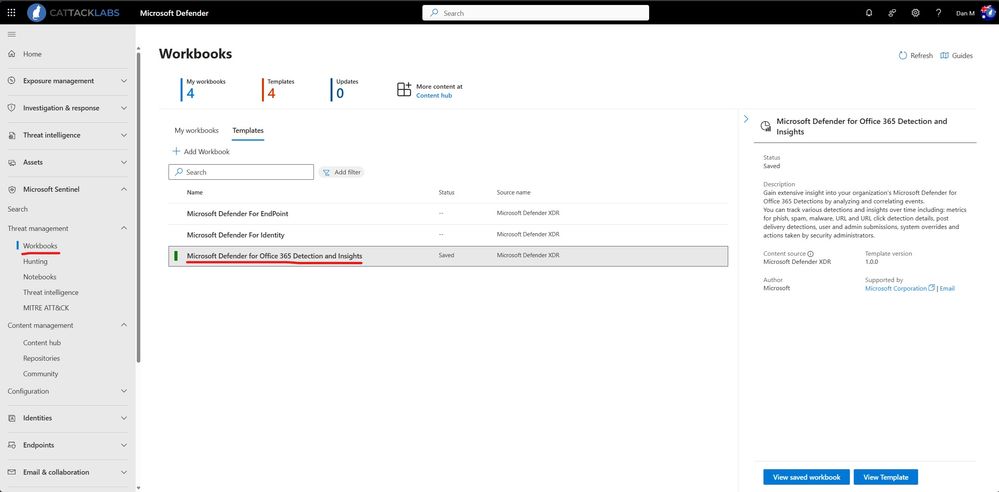Click the Guides map icon

pos(944,55)
